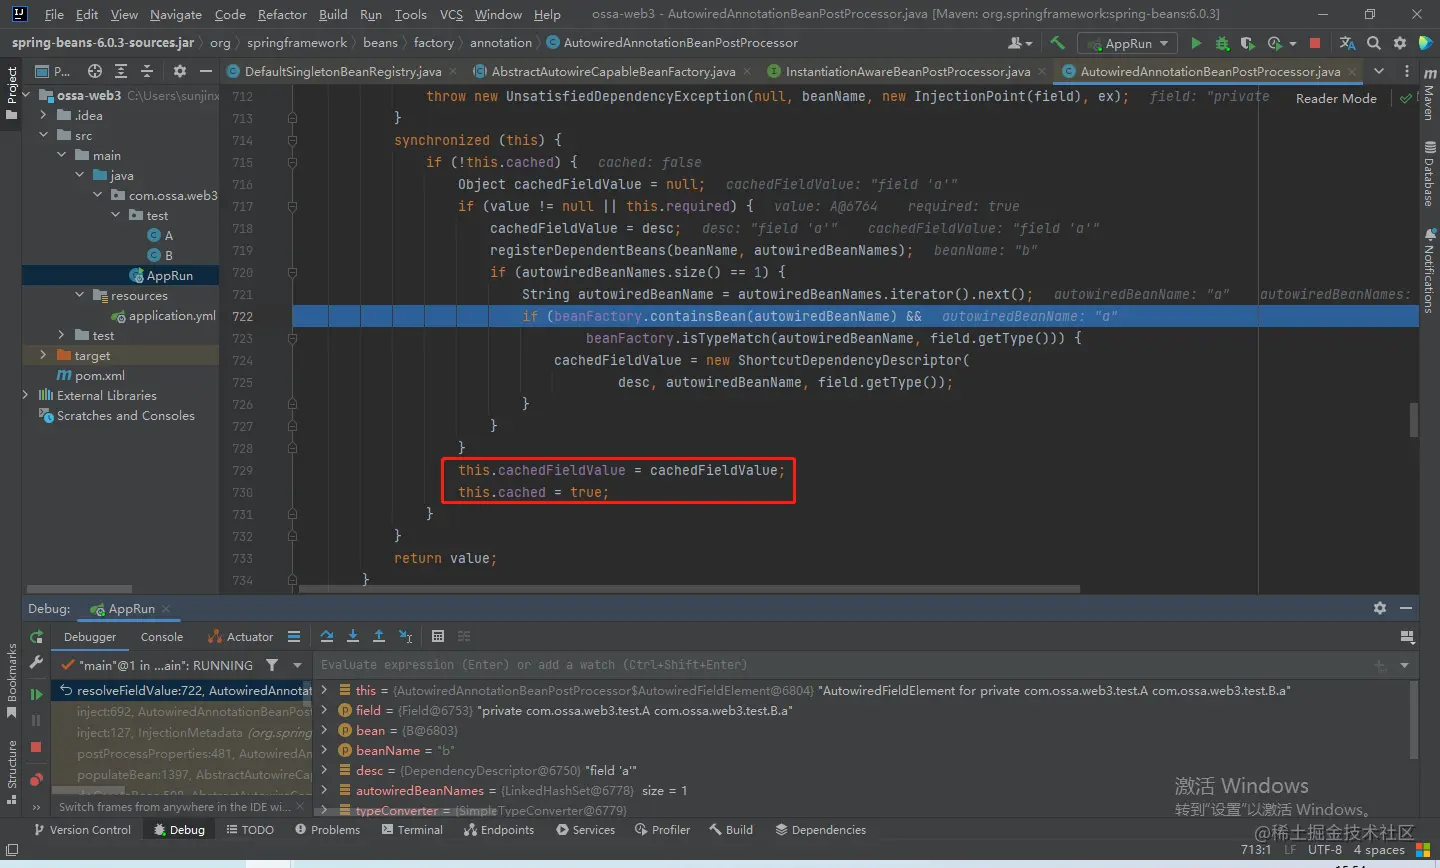The height and width of the screenshot is (868, 1440).
Task: Open the Navigate menu
Action: click(x=176, y=14)
